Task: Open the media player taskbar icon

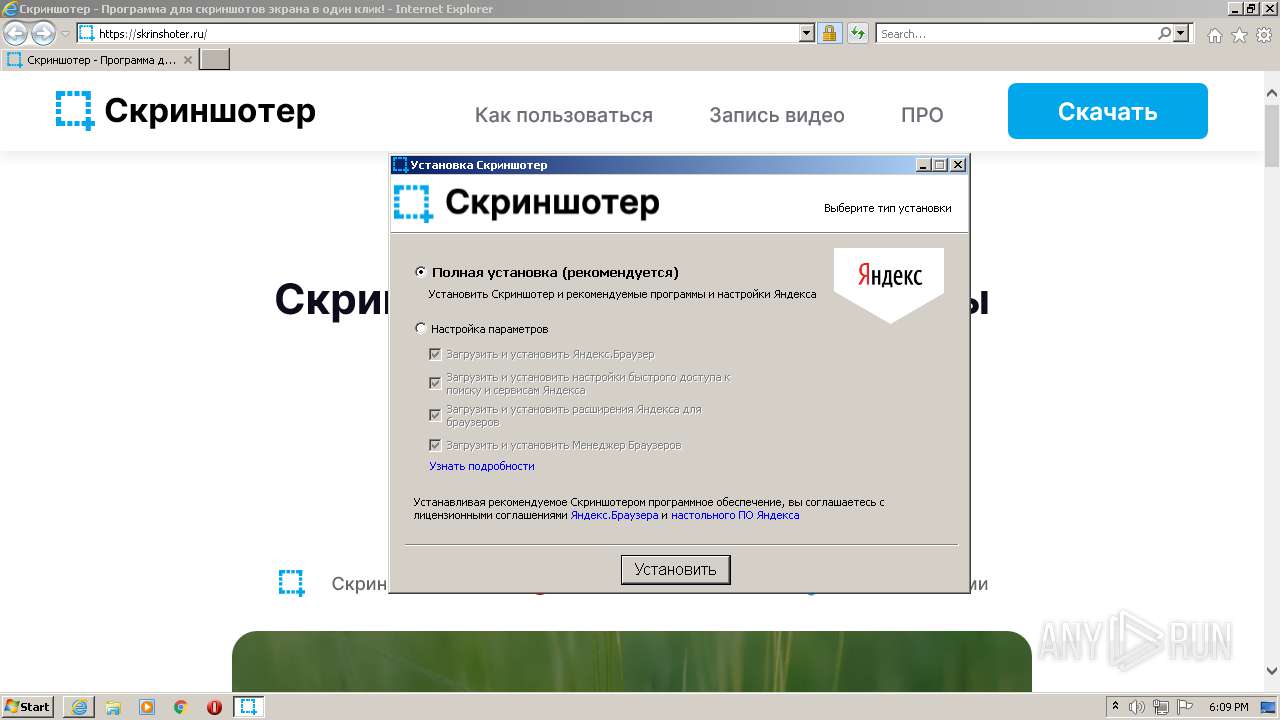Action: coord(147,707)
